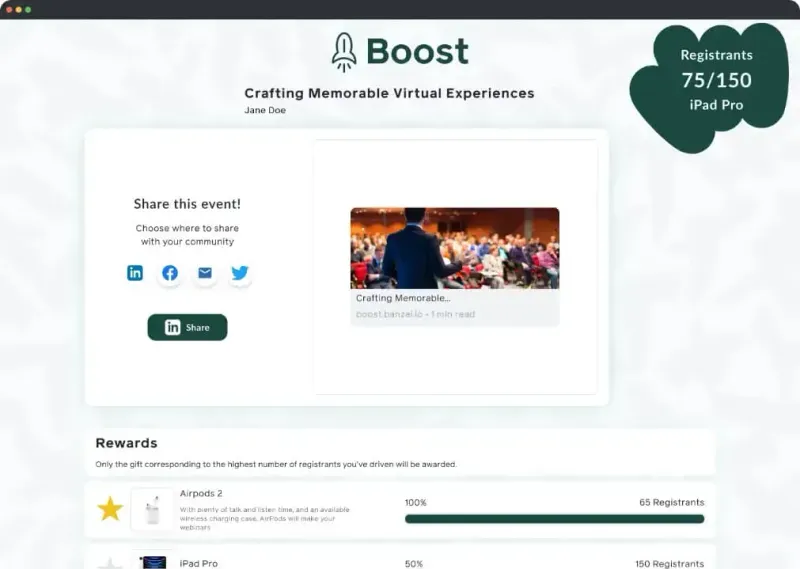Click the "Choose where to share" subtitle
The image size is (800, 569).
[x=187, y=235]
